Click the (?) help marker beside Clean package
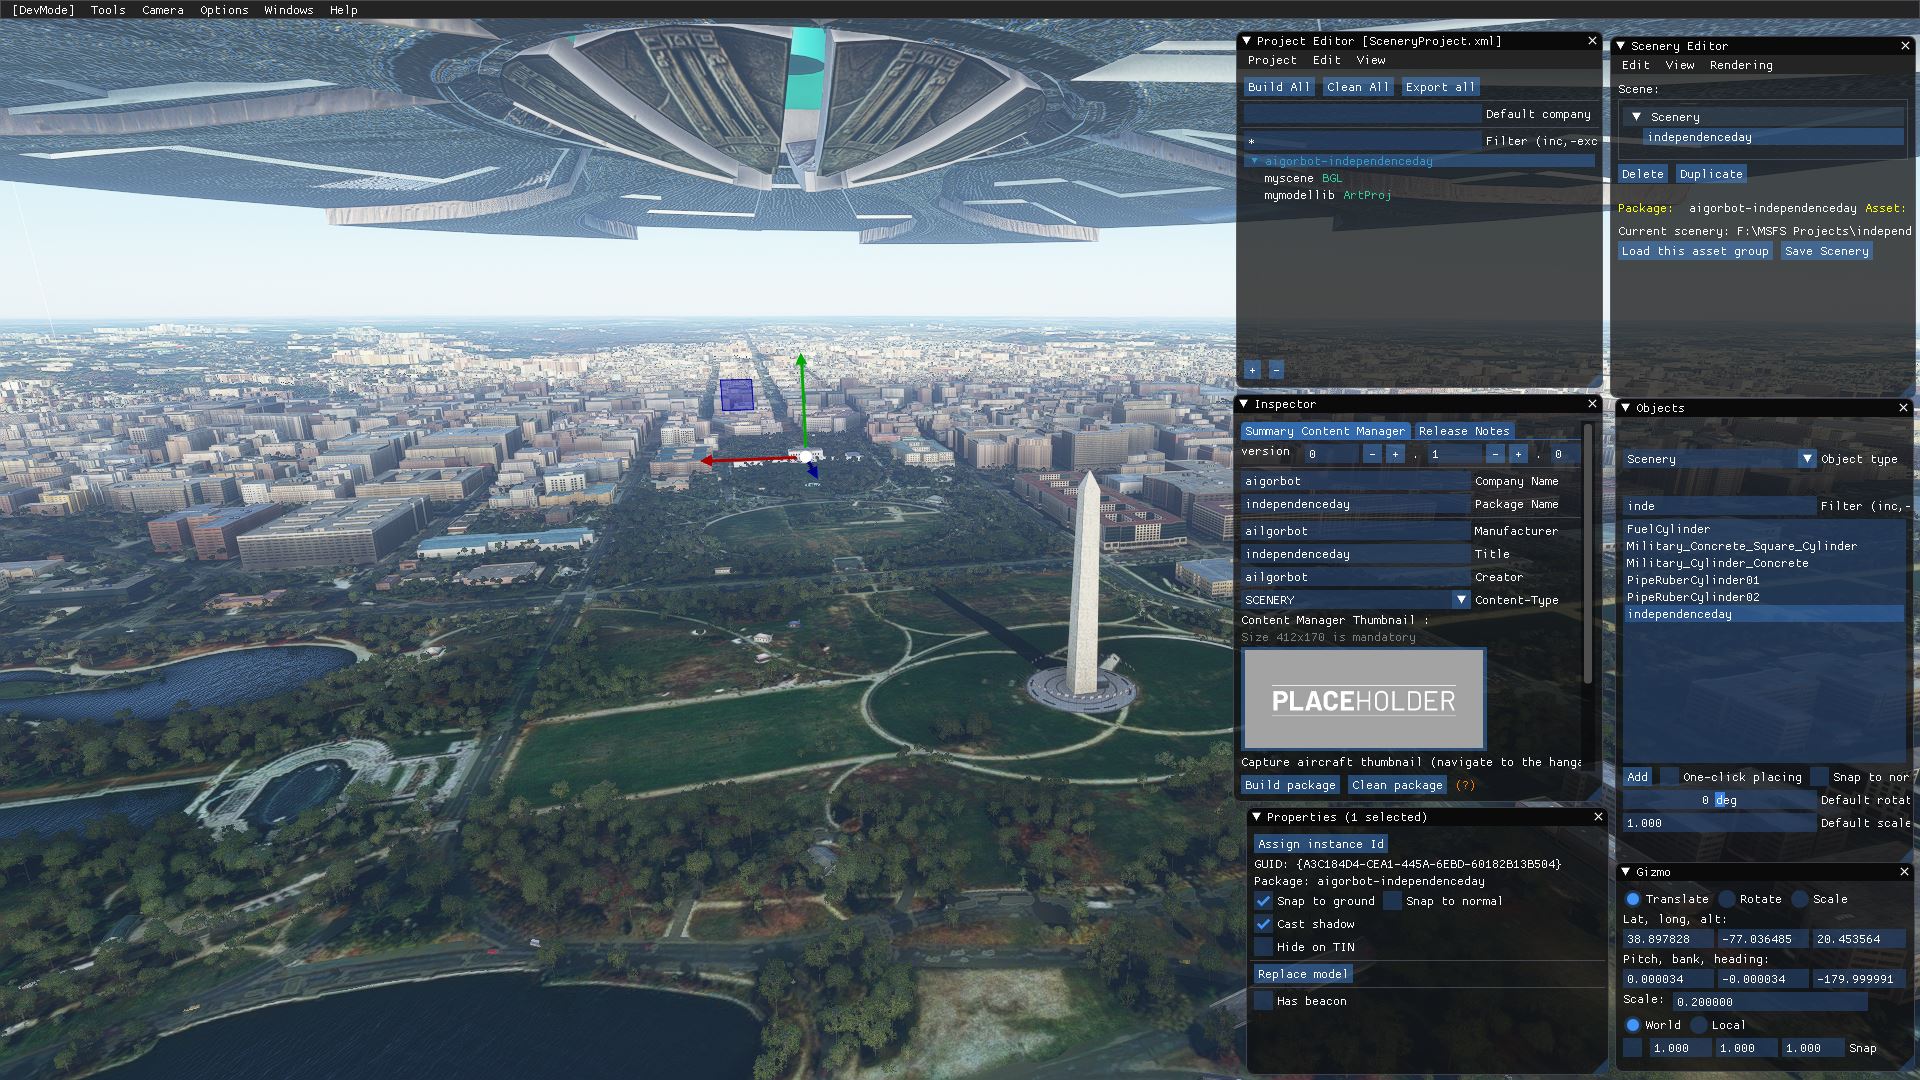Viewport: 1920px width, 1080px height. click(1465, 785)
